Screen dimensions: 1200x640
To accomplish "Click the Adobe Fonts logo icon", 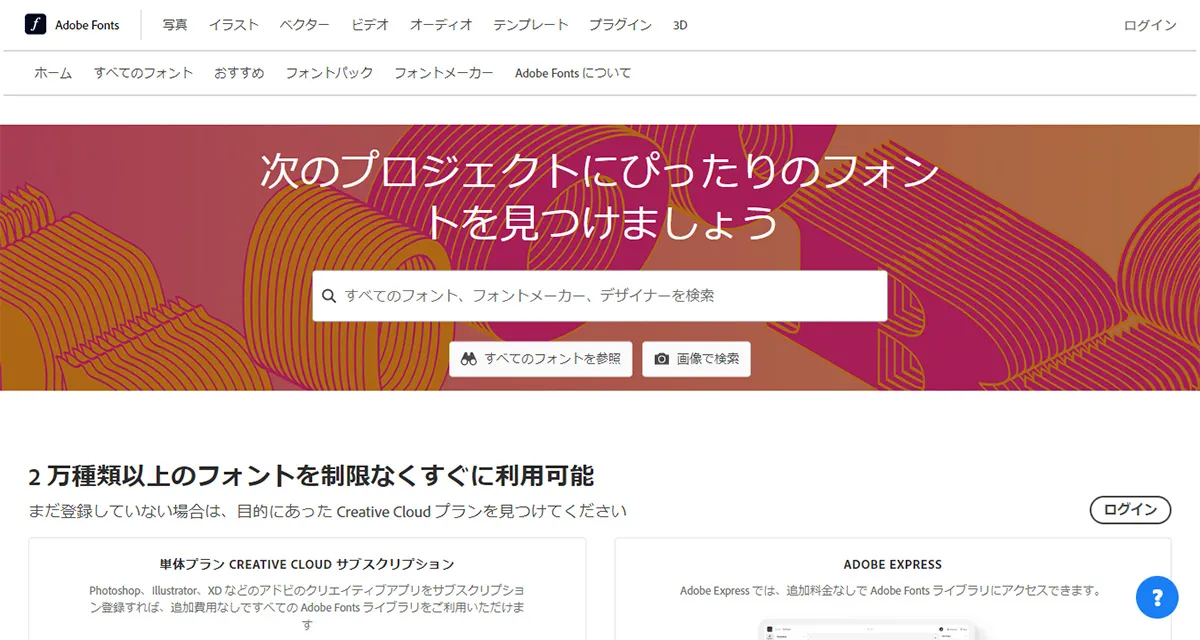I will [33, 23].
